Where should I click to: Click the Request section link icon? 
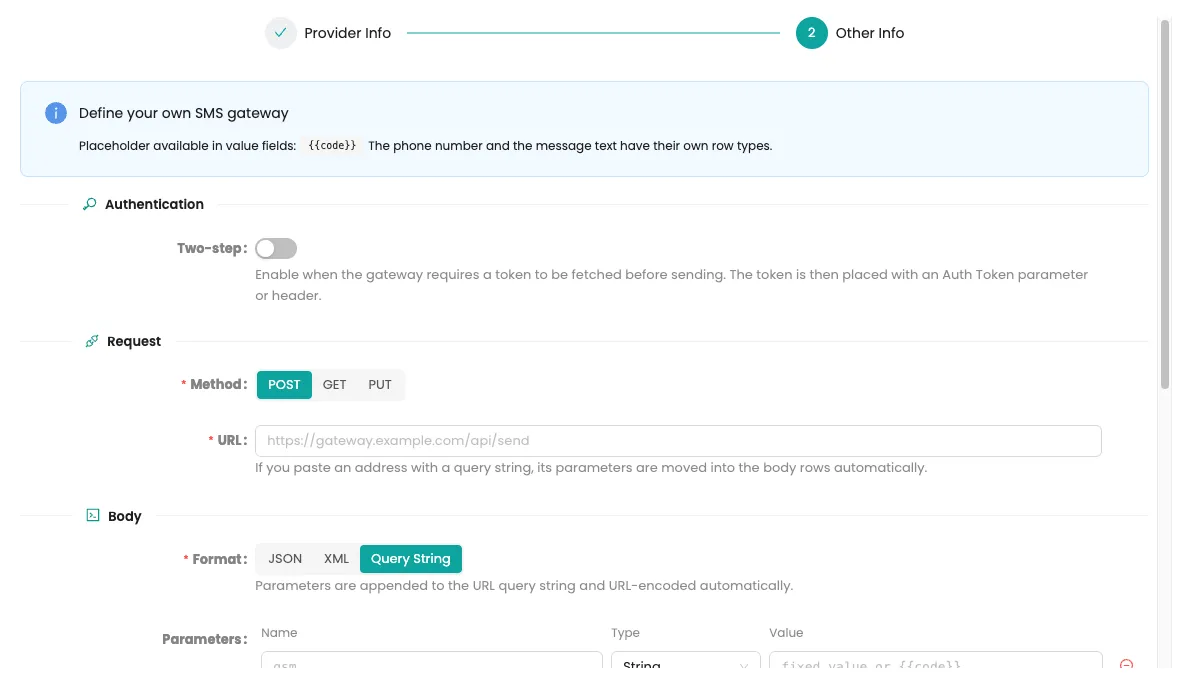[92, 341]
